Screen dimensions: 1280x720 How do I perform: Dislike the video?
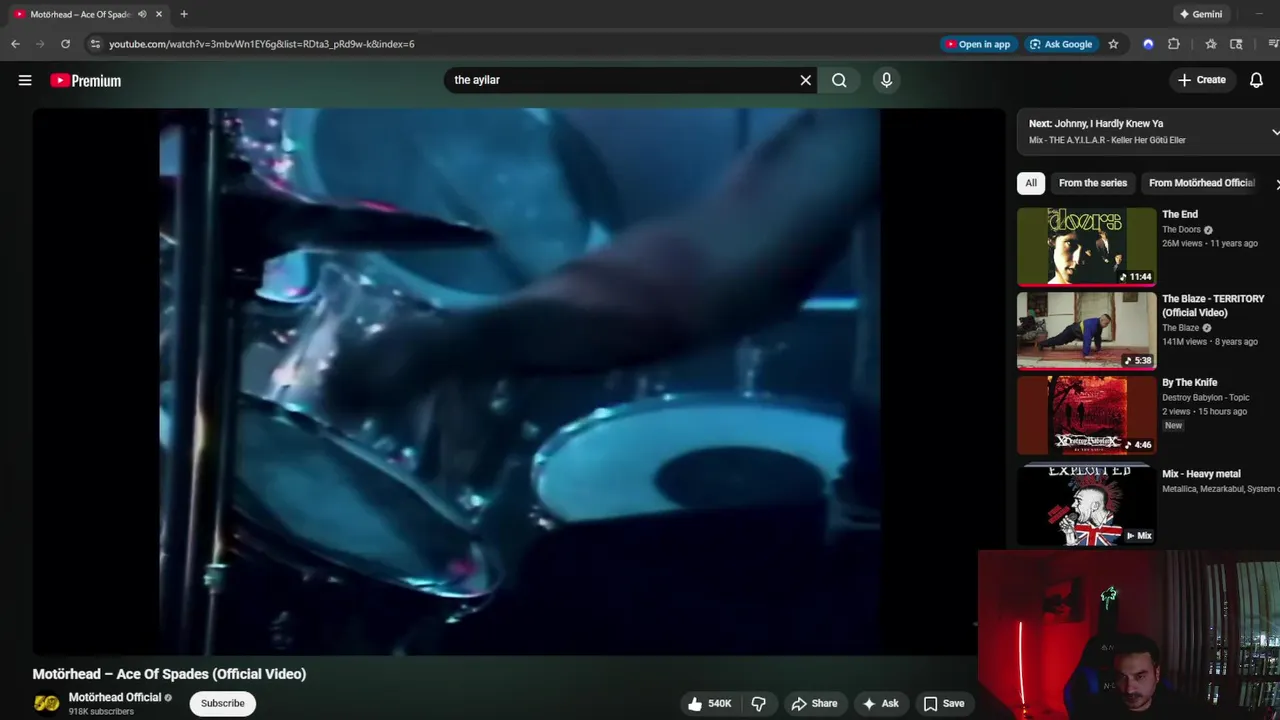[758, 704]
